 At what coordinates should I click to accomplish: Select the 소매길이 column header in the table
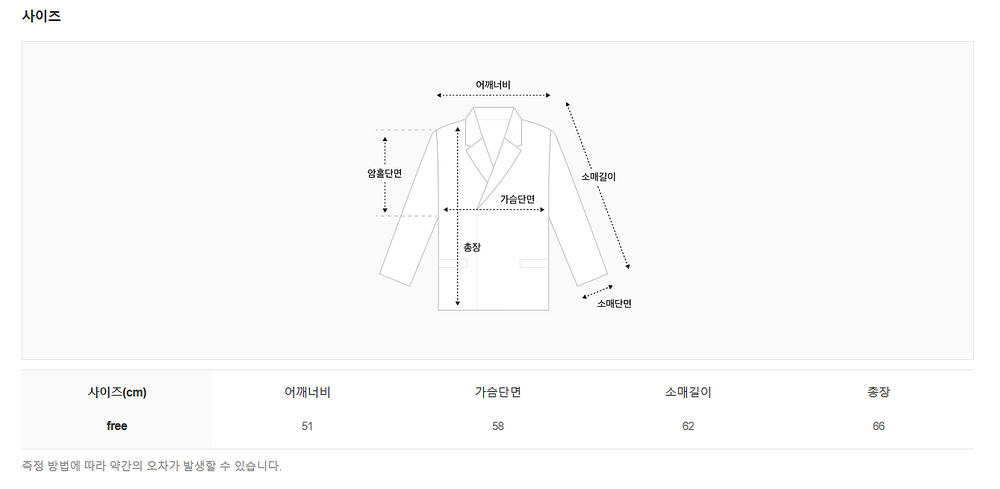[x=688, y=392]
